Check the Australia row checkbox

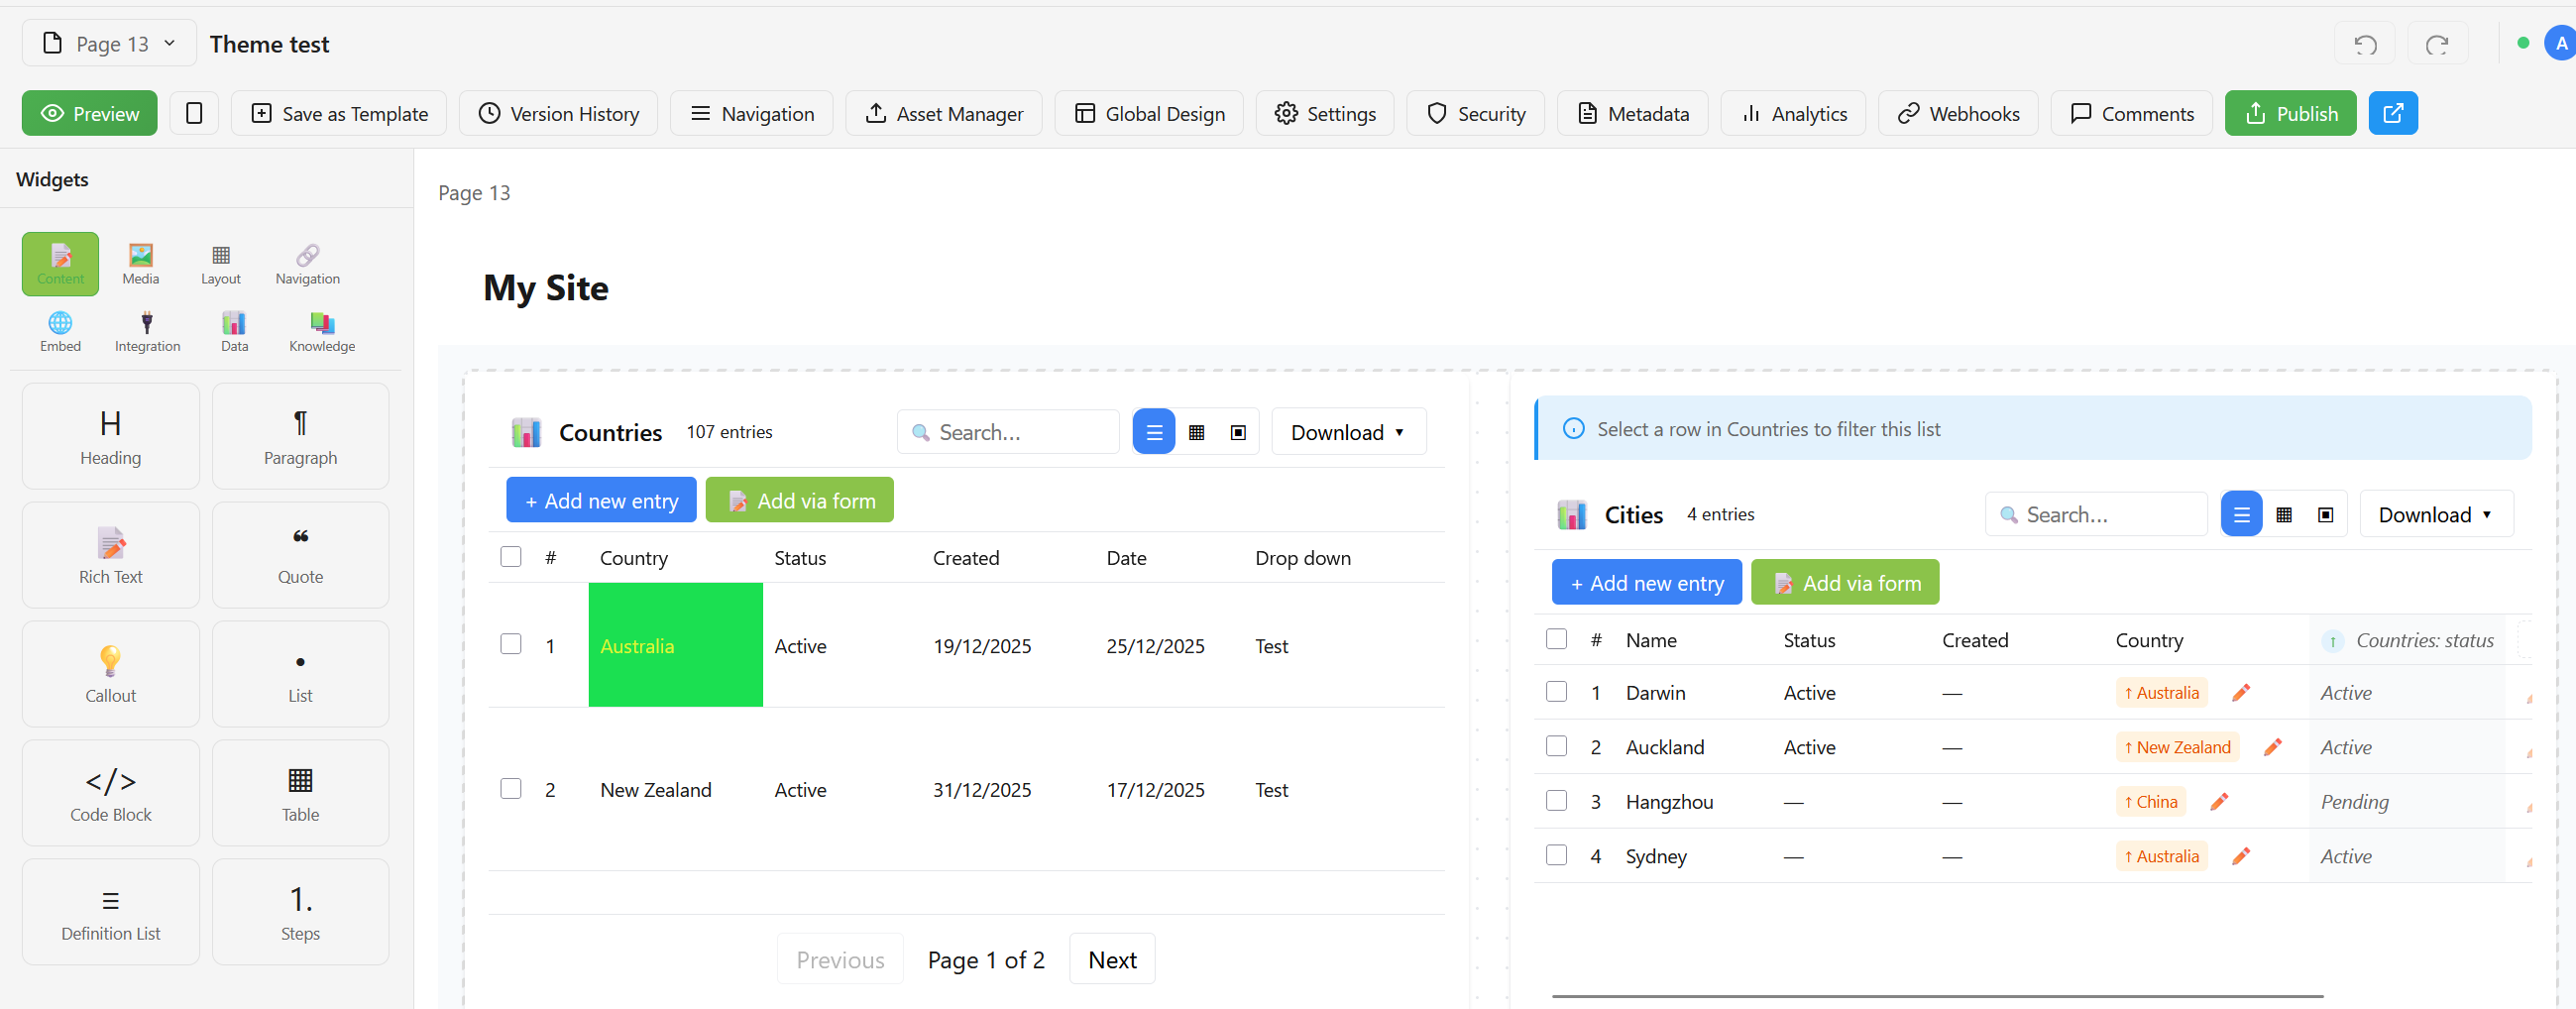pos(510,643)
